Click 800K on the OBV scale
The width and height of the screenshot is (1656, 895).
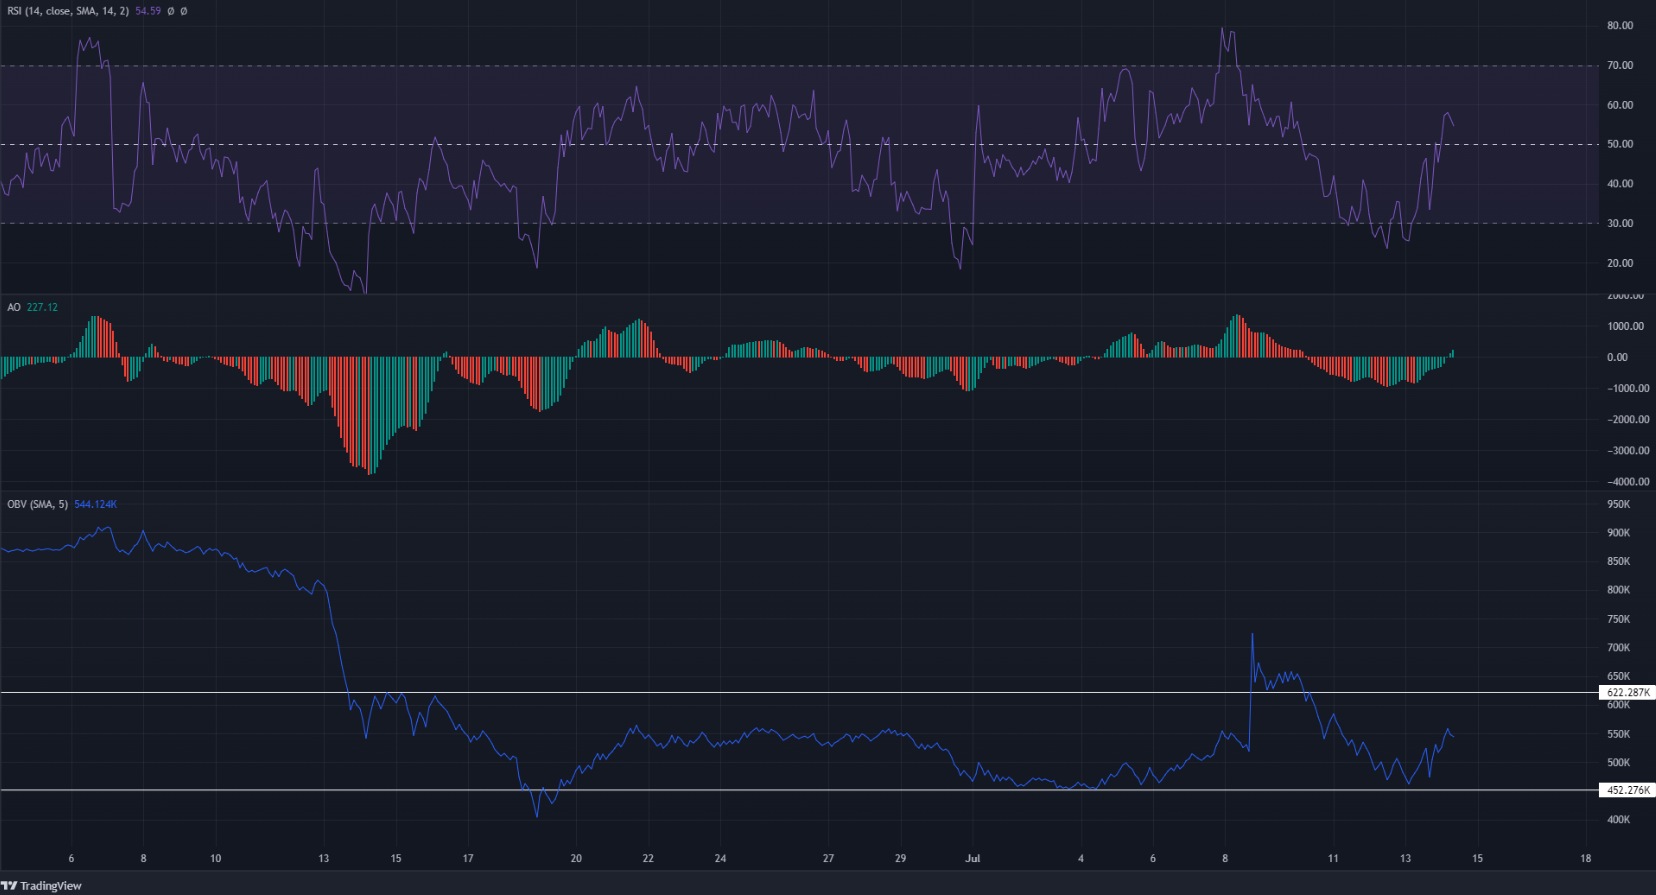[x=1618, y=590]
